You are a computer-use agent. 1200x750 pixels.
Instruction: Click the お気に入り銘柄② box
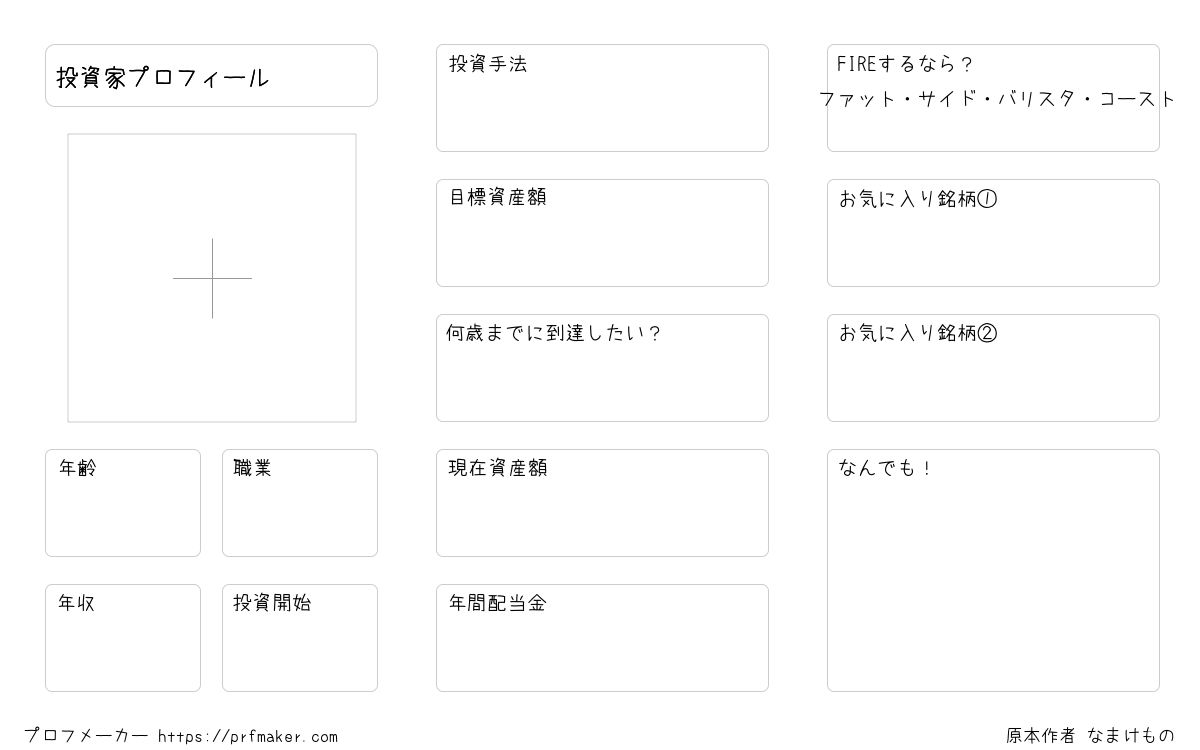(x=993, y=368)
